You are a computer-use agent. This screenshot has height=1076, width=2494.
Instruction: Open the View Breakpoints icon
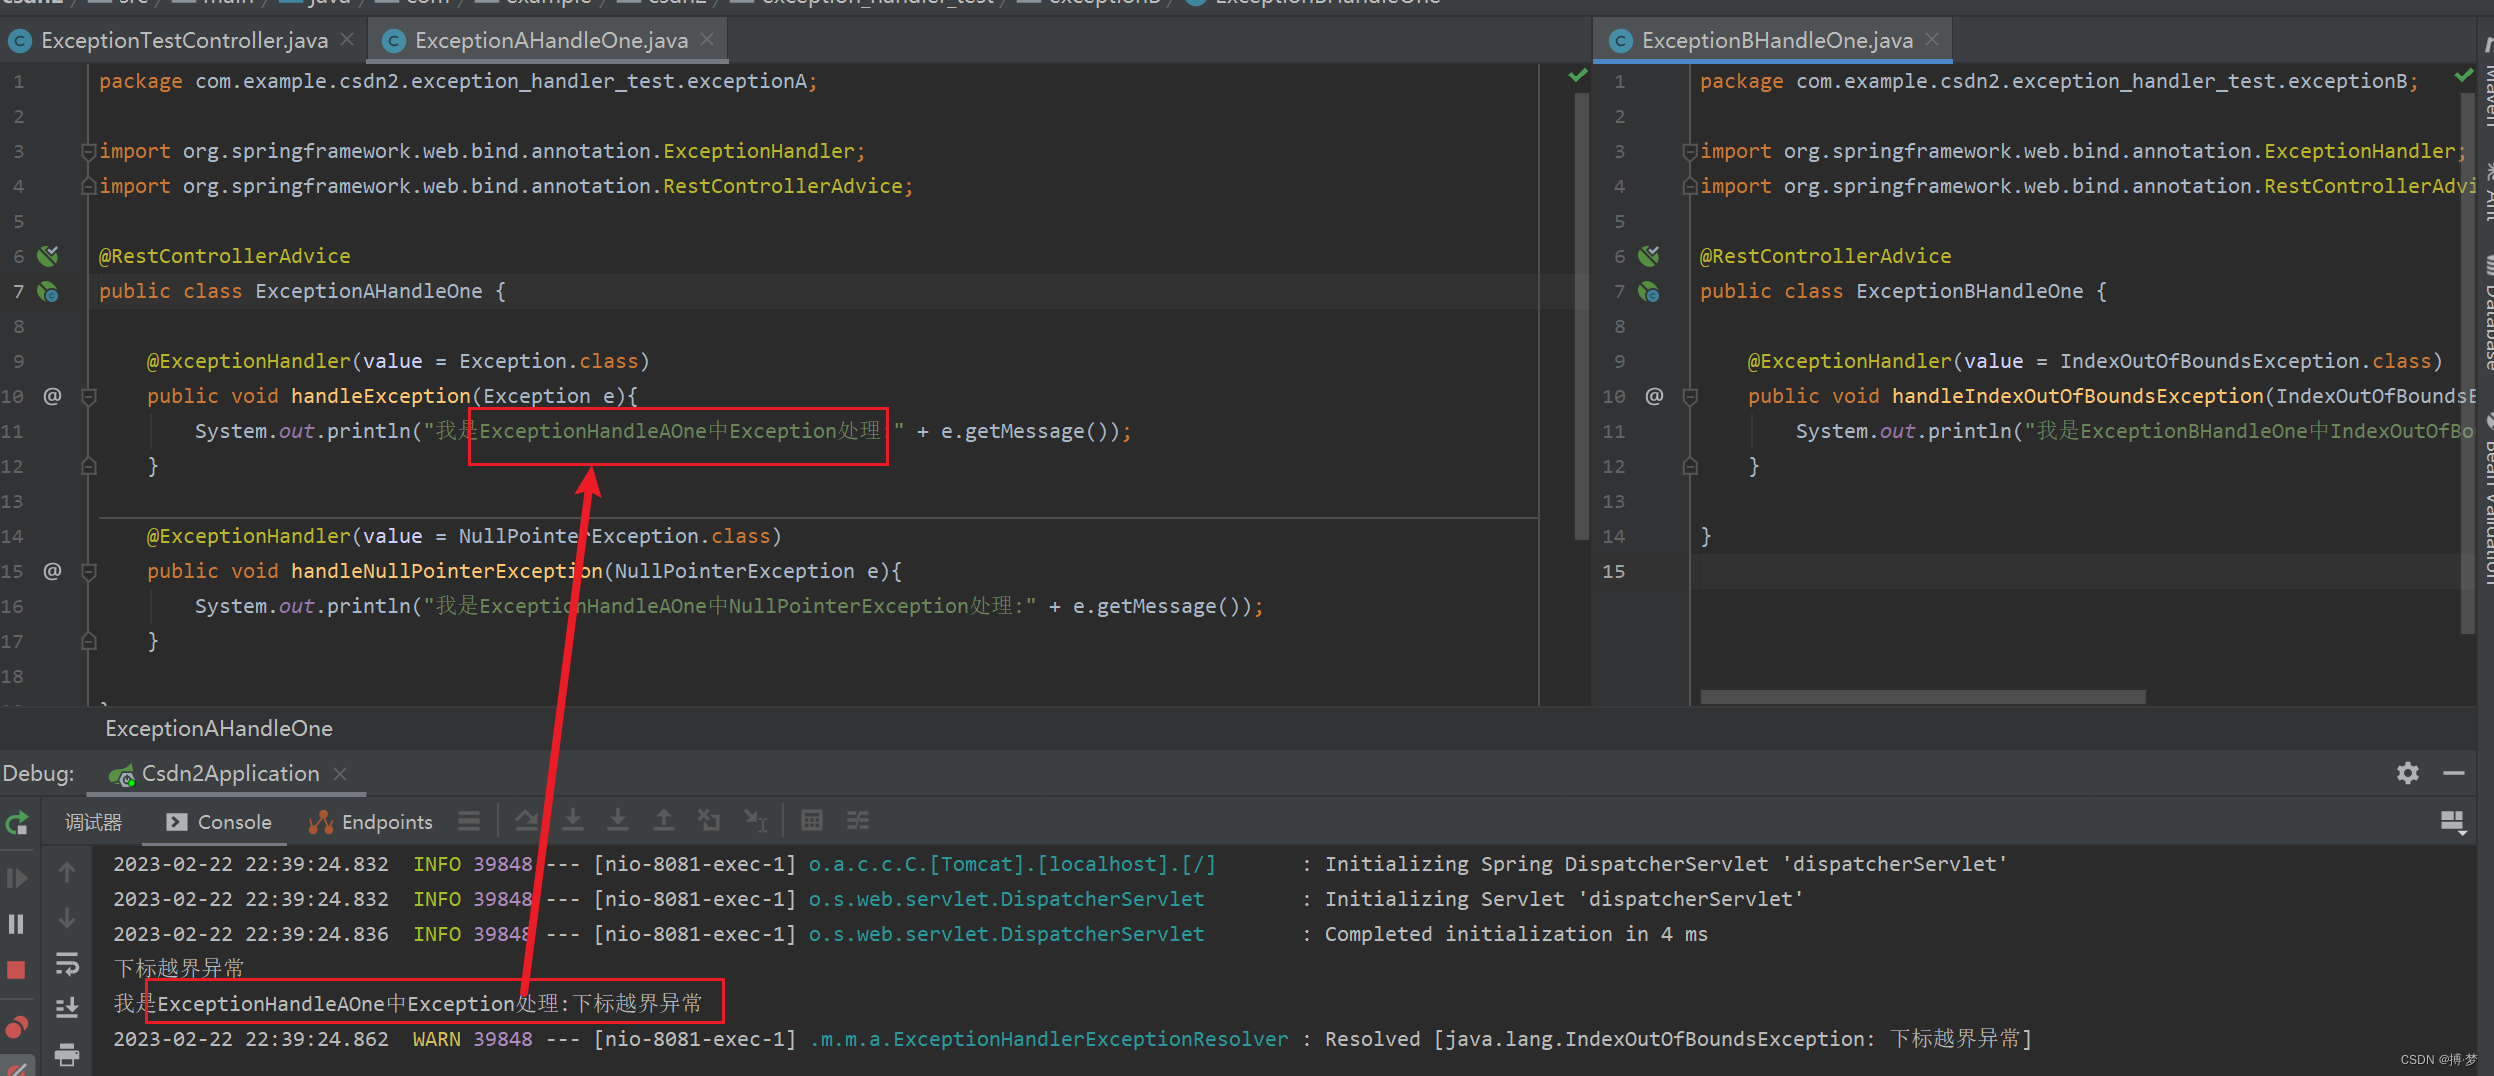pyautogui.click(x=17, y=1028)
